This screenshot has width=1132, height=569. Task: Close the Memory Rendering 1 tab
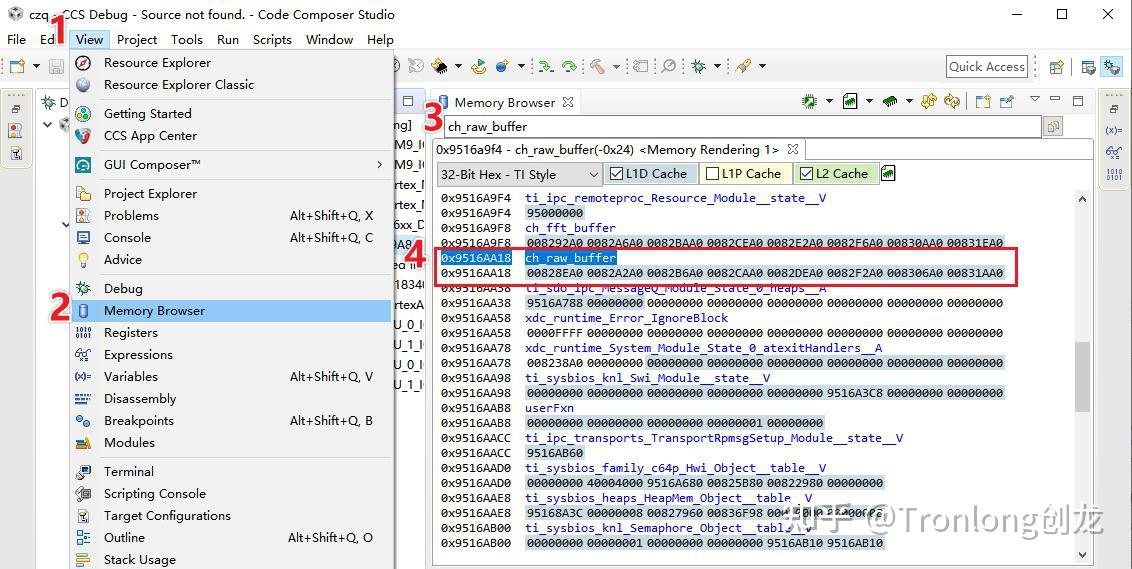point(793,149)
